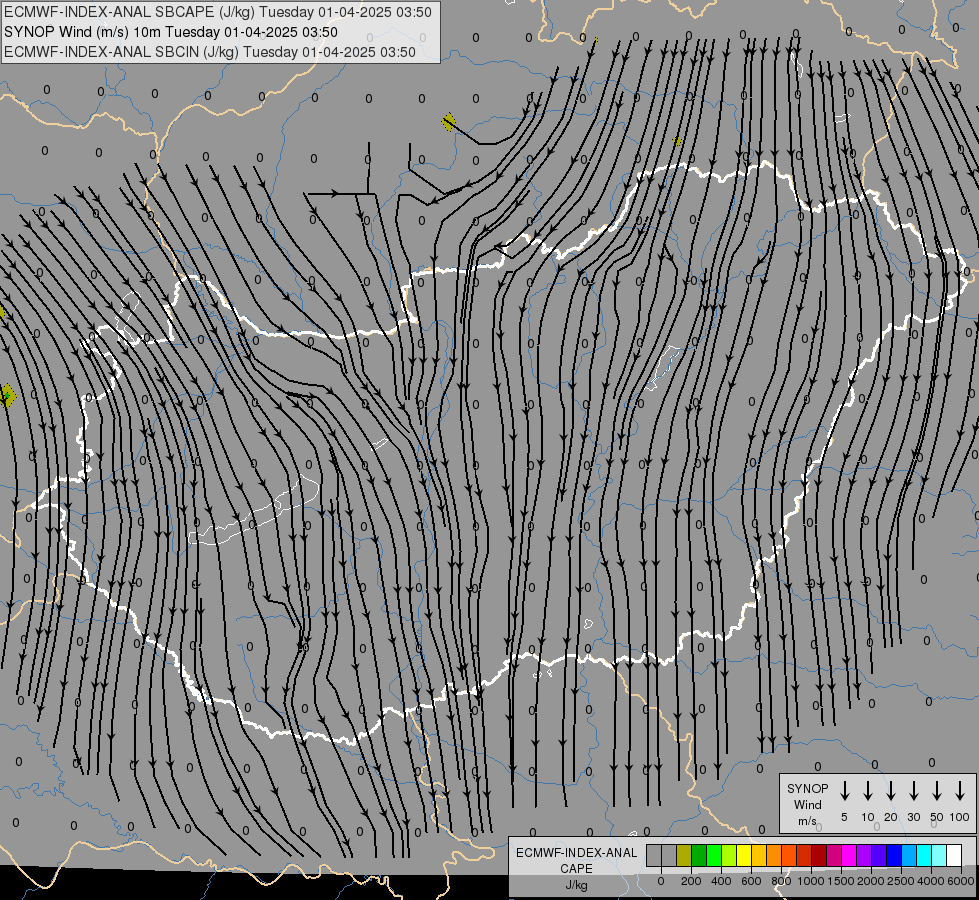
Task: Pick the orange-red swatch right of 800 tick
Action: tap(789, 855)
